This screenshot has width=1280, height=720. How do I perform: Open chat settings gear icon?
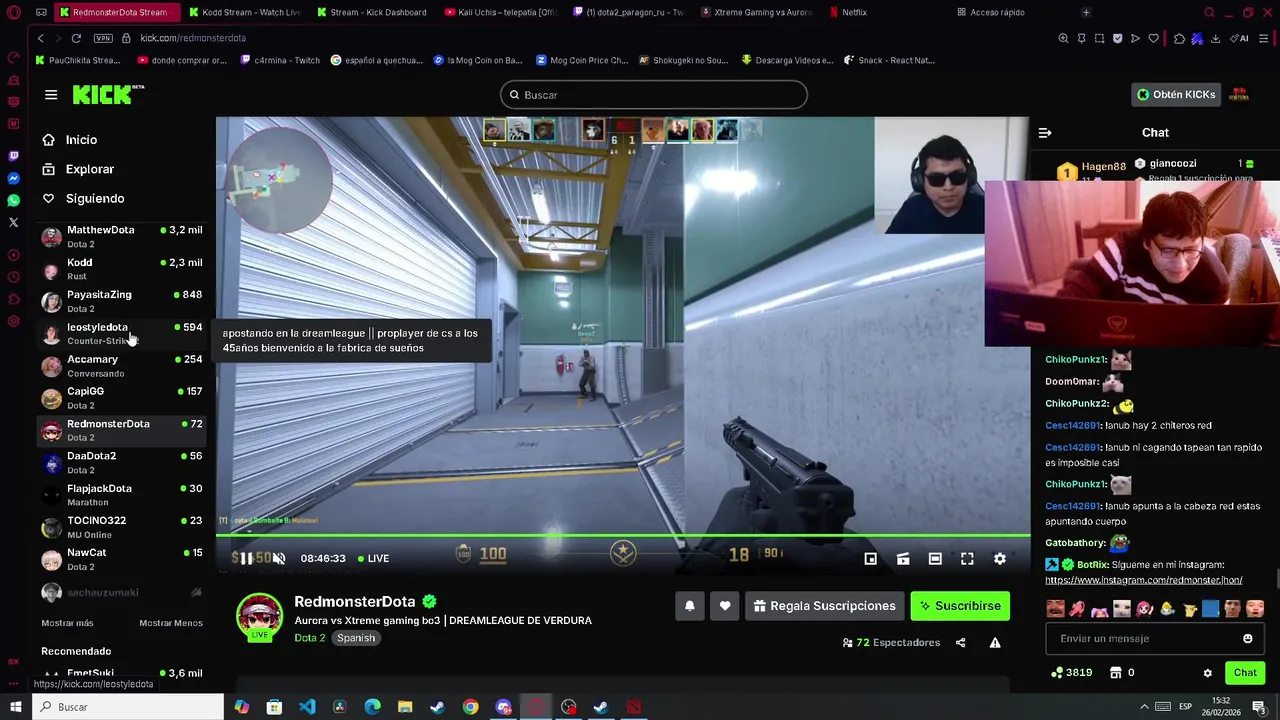coord(1207,673)
